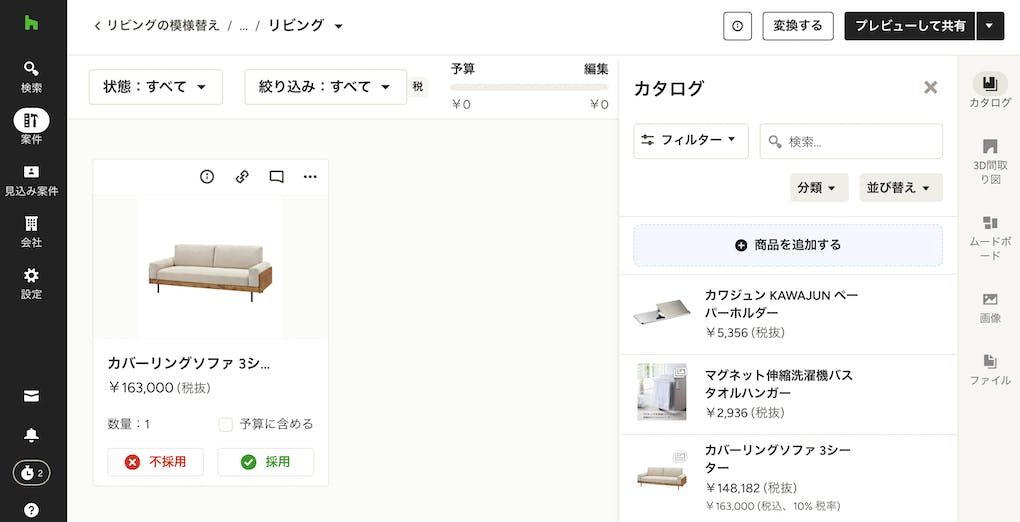Open the ムードボード sidebar panel
Image resolution: width=1020 pixels, height=522 pixels.
click(x=989, y=238)
